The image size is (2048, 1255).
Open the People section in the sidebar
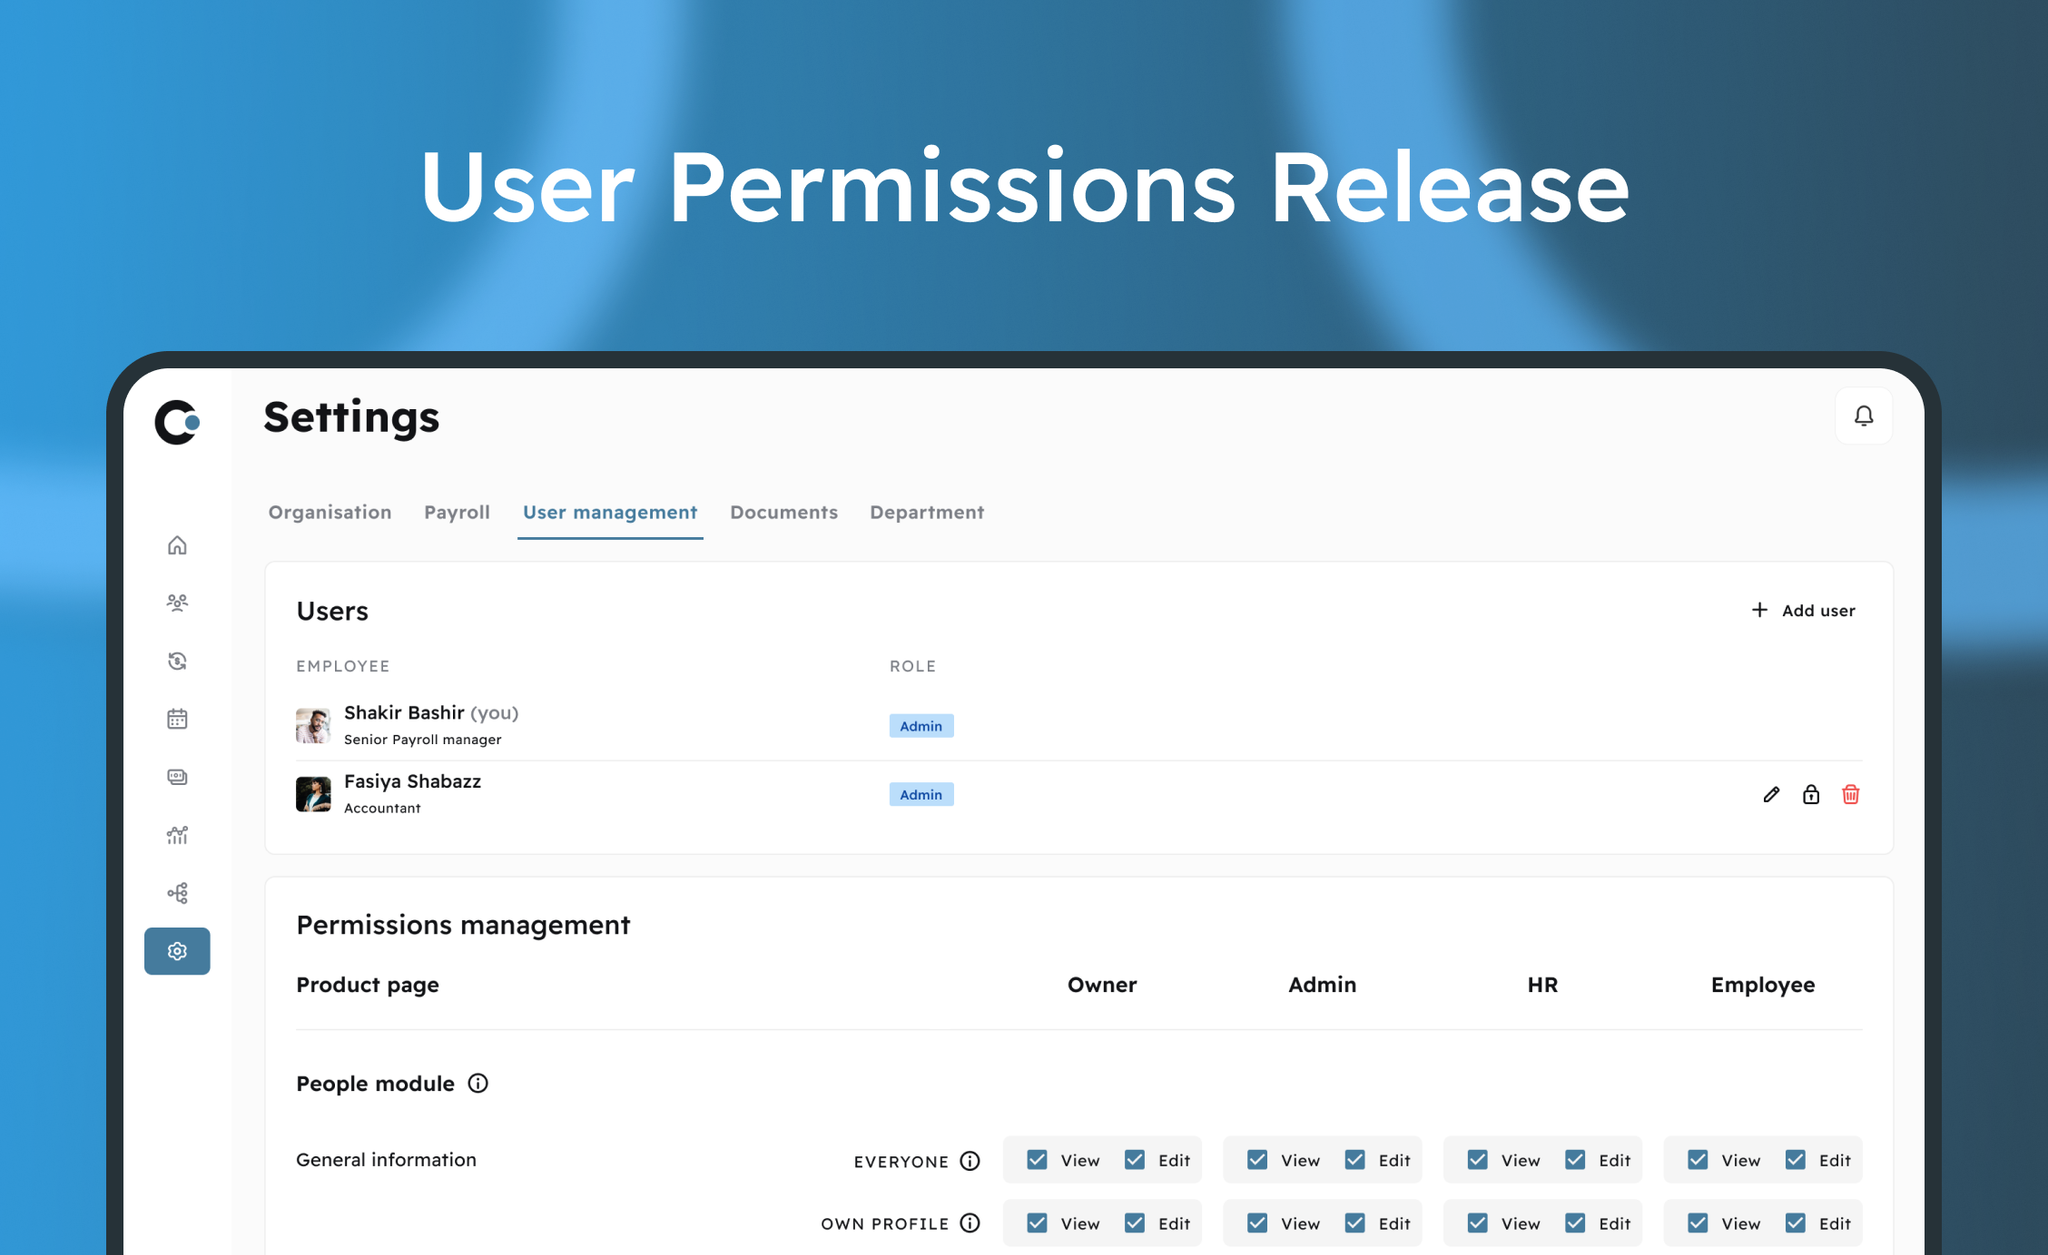[x=177, y=602]
